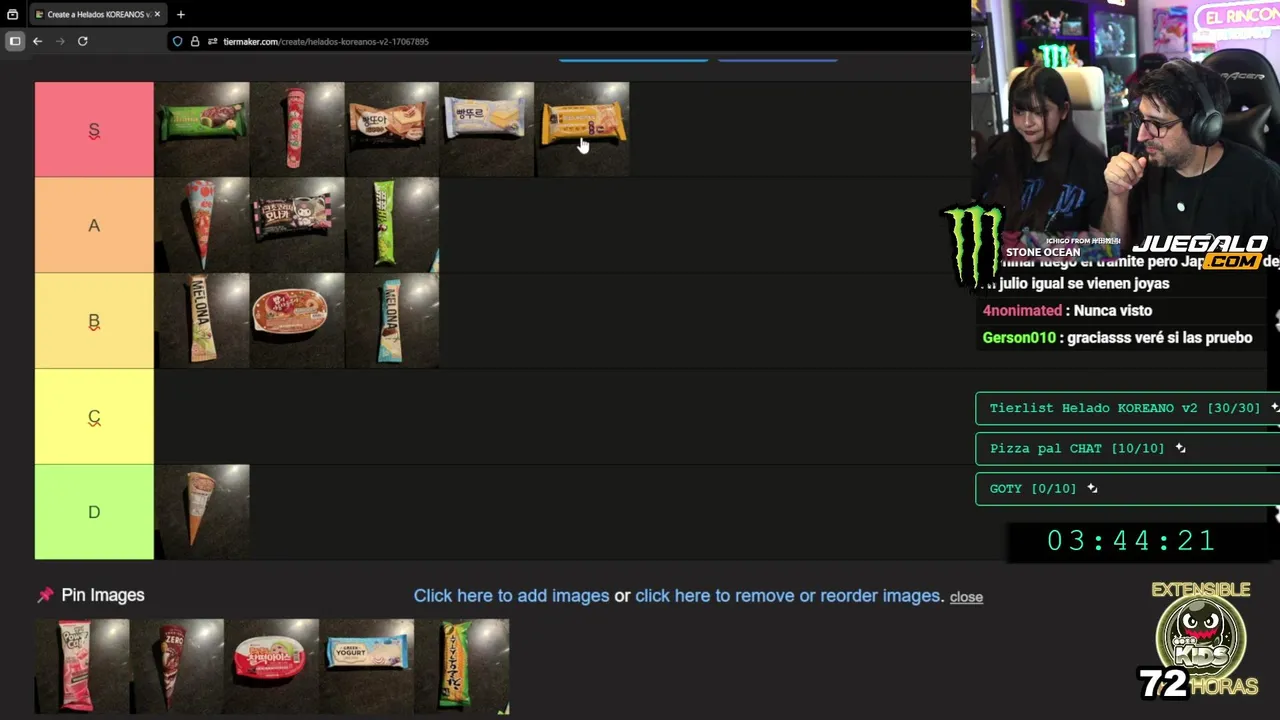
Task: Select the Create a Helados KOREANOS tab
Action: tap(97, 14)
